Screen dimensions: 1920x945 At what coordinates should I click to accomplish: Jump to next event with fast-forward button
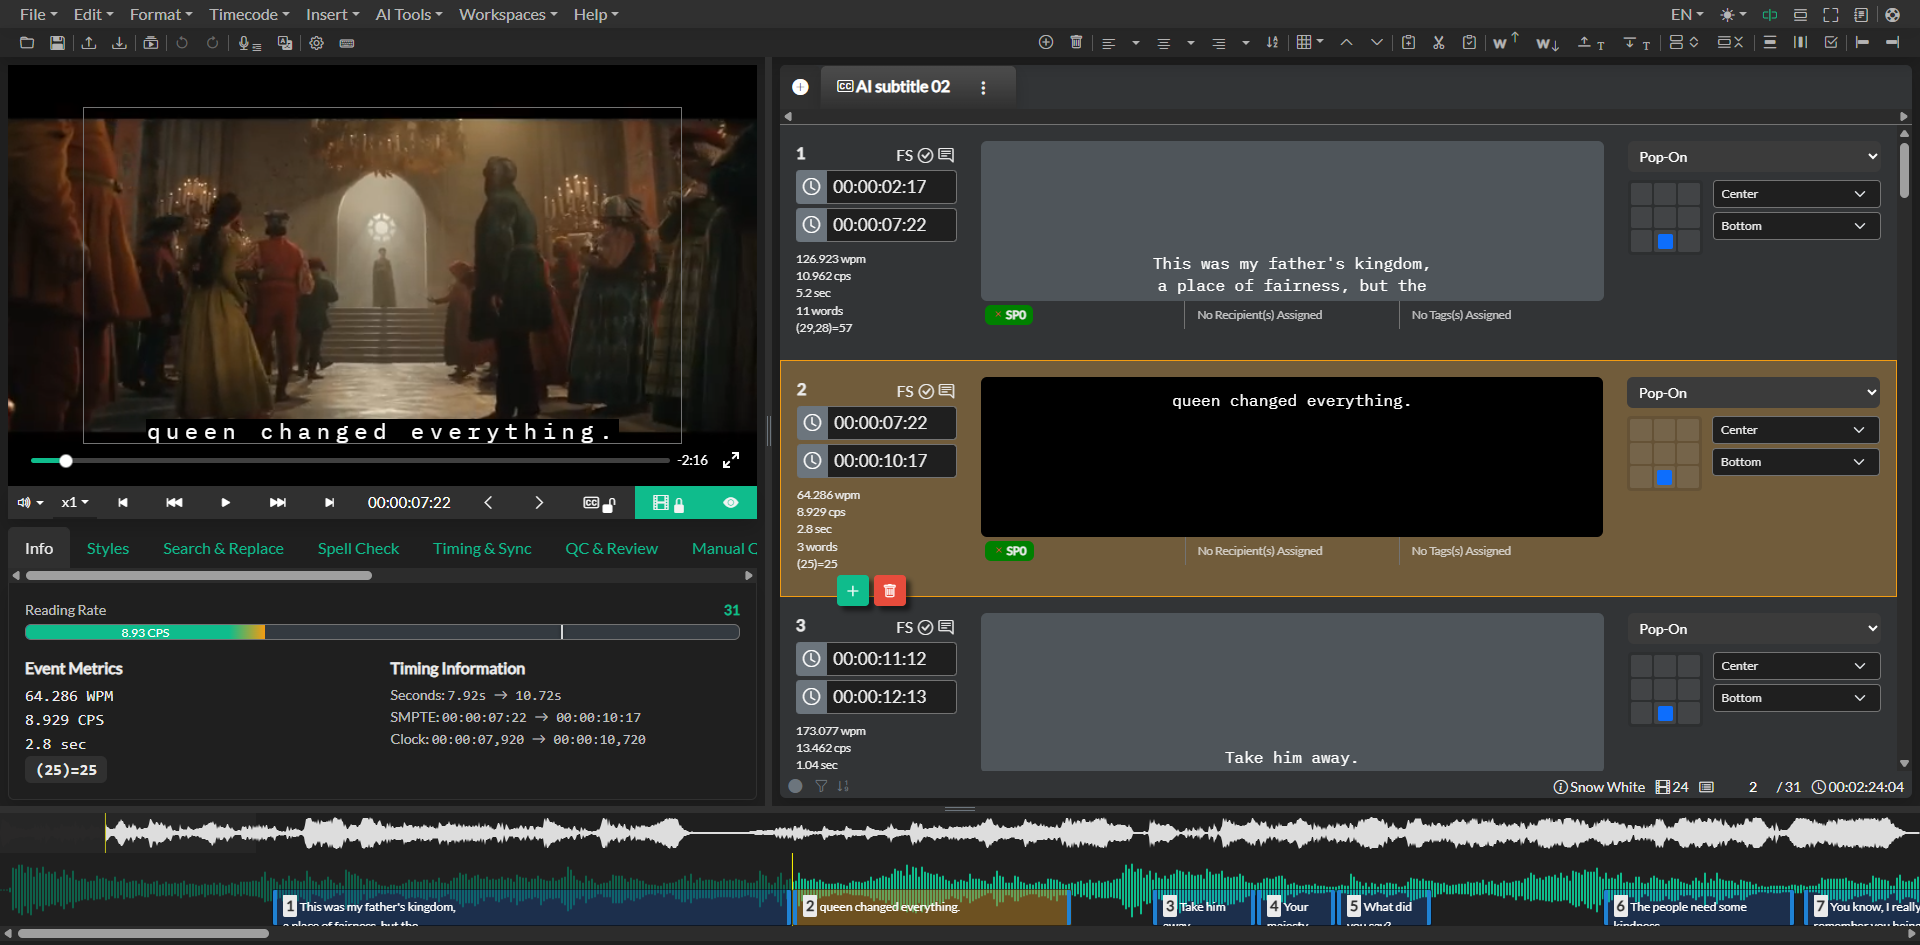tap(277, 503)
